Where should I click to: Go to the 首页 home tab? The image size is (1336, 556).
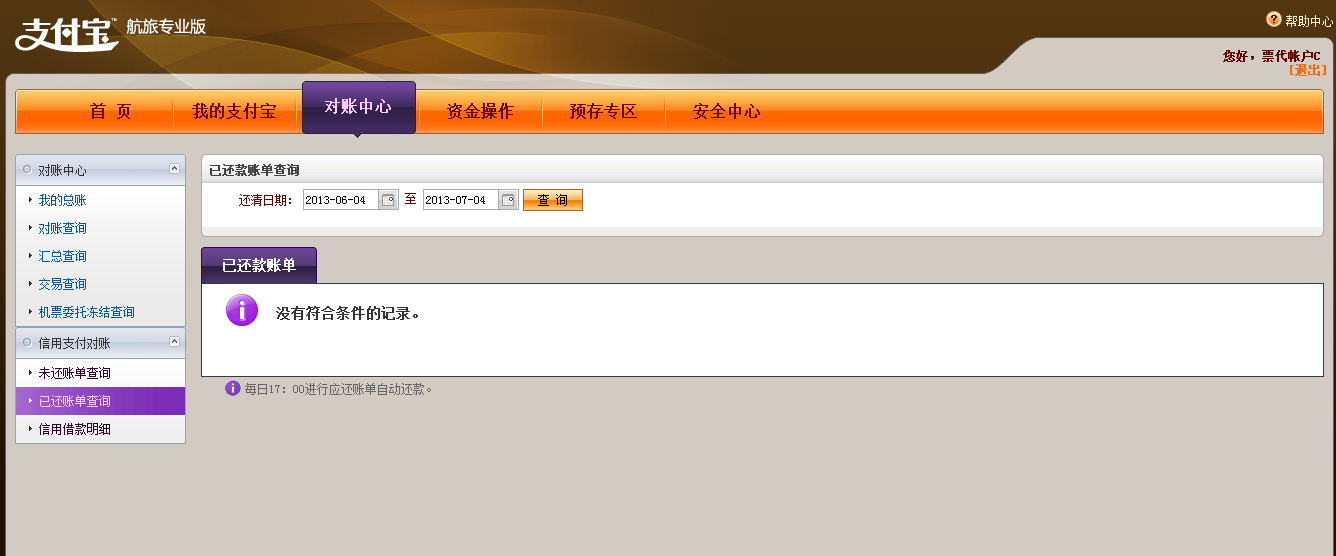tap(110, 111)
